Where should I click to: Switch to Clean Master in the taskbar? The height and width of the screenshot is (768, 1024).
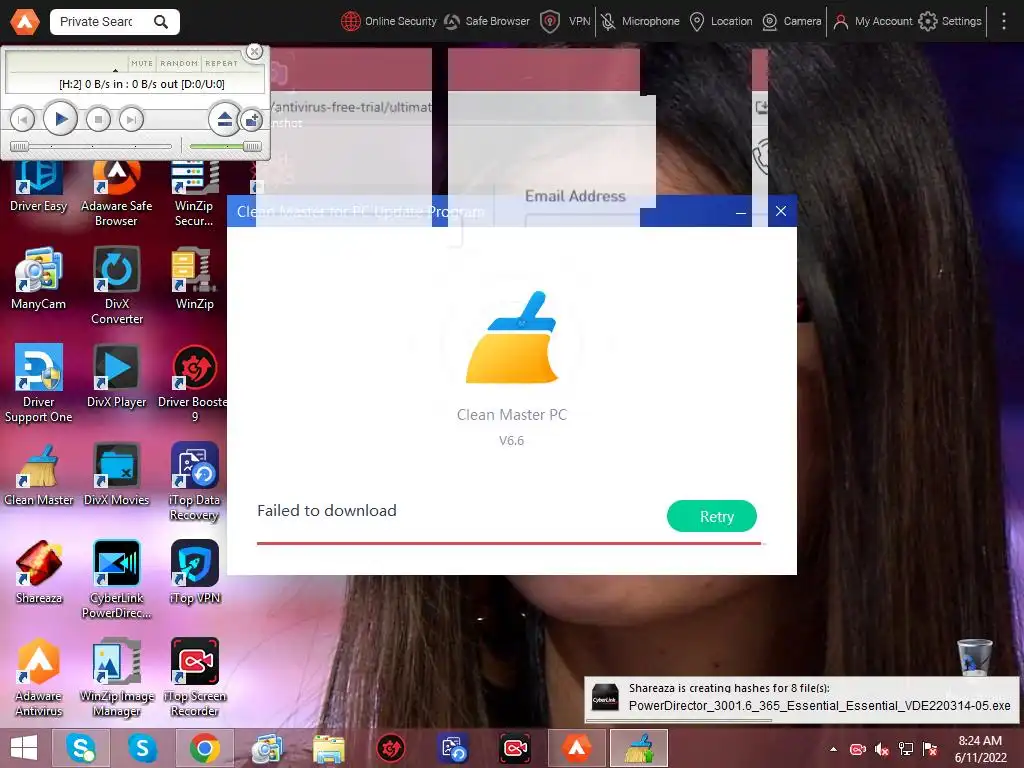639,748
